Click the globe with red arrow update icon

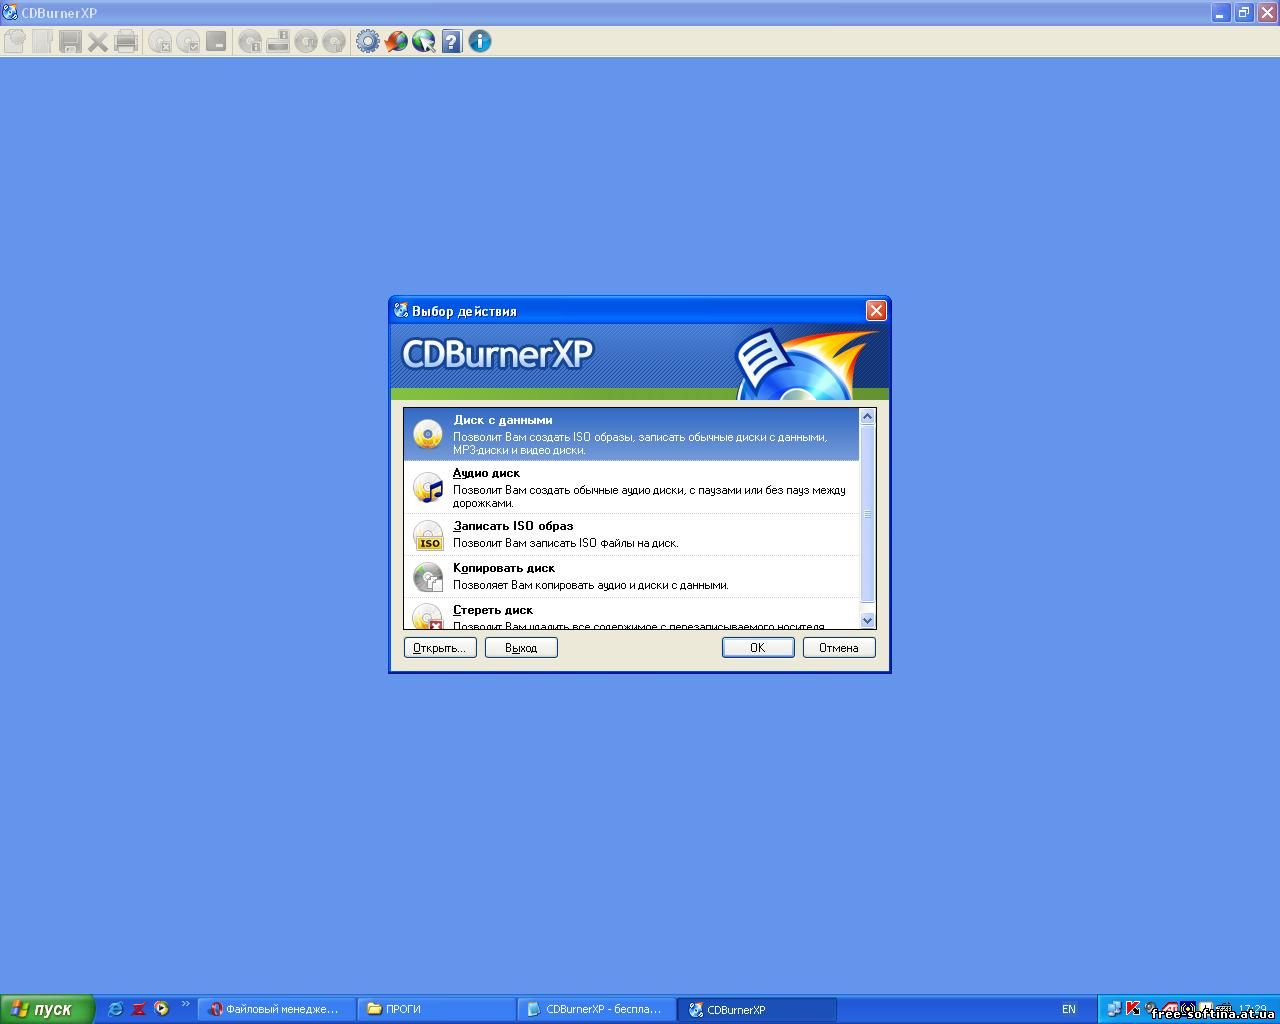[x=396, y=41]
